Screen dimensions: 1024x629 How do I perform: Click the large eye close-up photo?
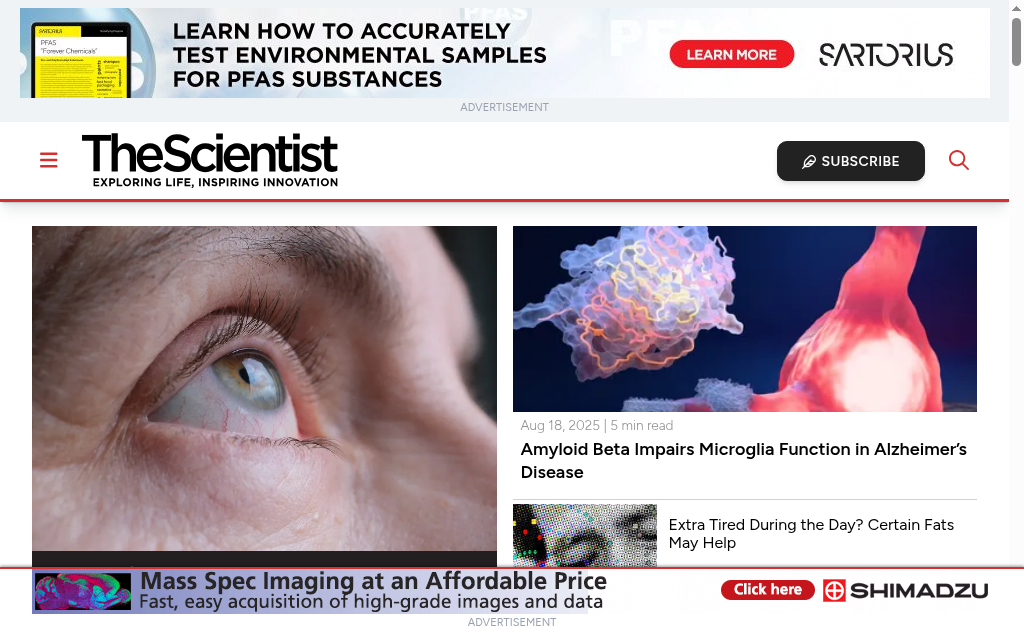click(264, 389)
